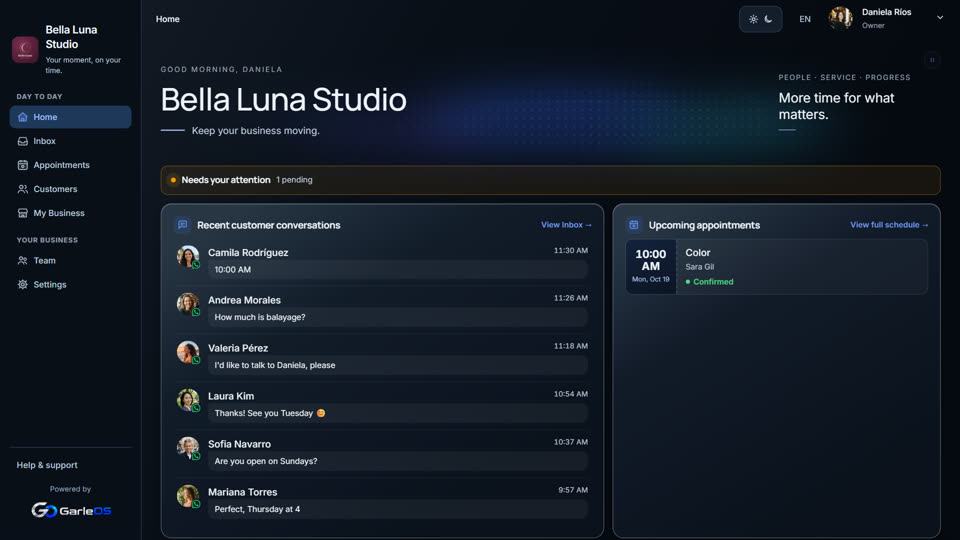Image resolution: width=960 pixels, height=540 pixels.
Task: Click the Appointments calendar icon in sidebar
Action: [x=23, y=165]
